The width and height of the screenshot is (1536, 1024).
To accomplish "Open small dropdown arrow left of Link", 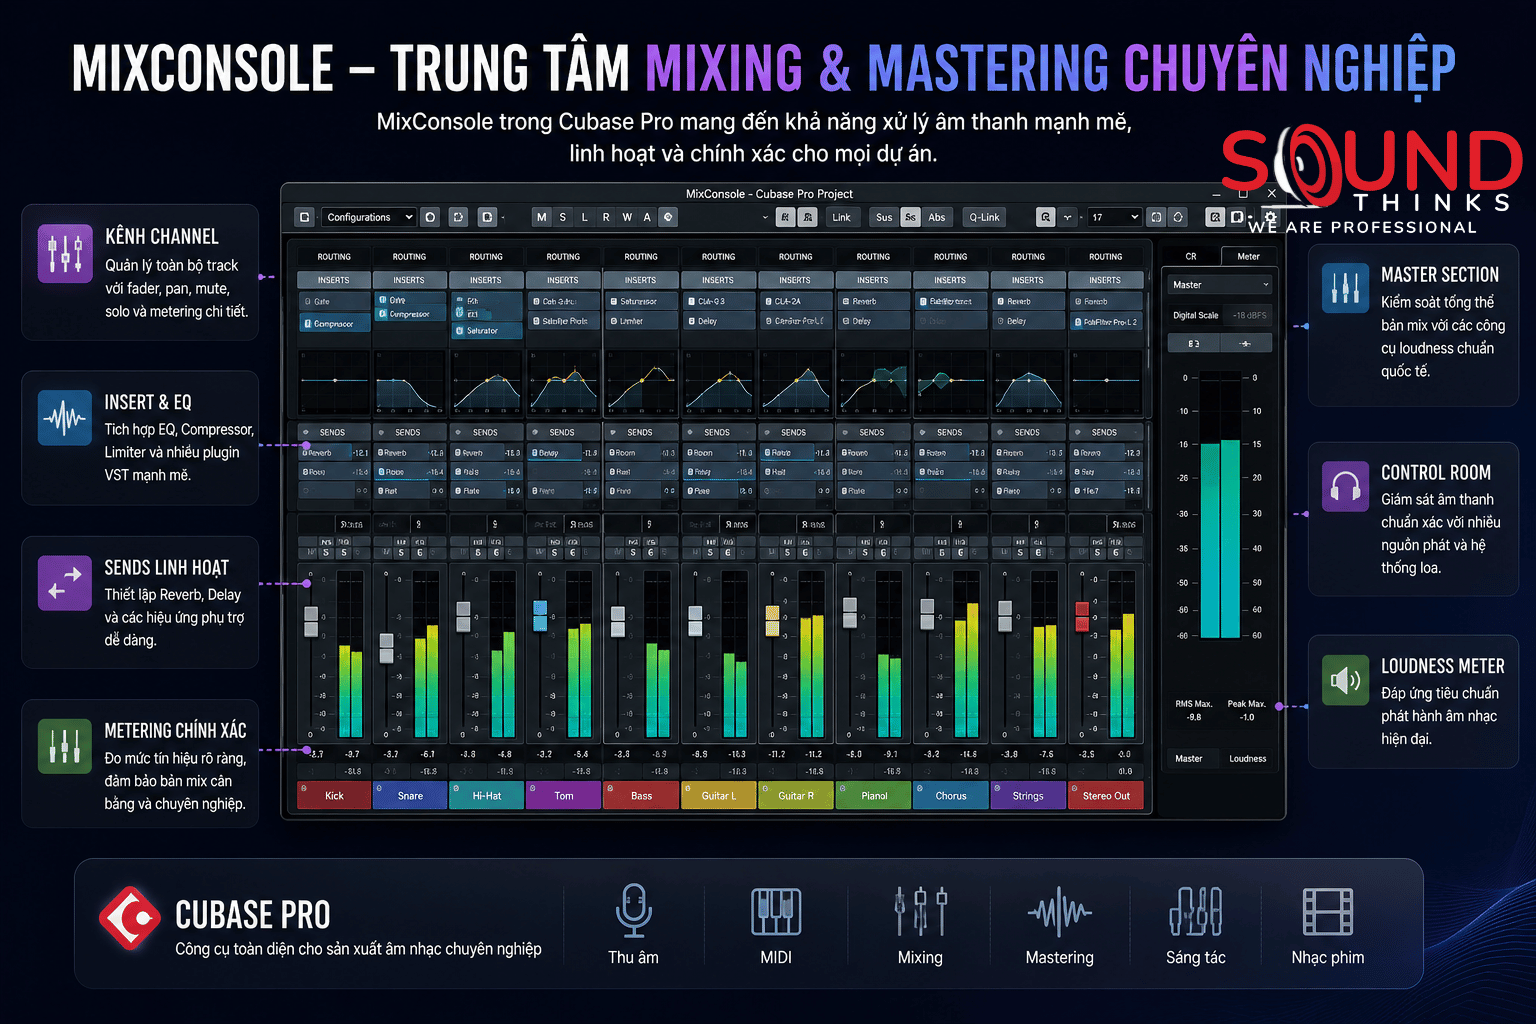I will point(765,217).
